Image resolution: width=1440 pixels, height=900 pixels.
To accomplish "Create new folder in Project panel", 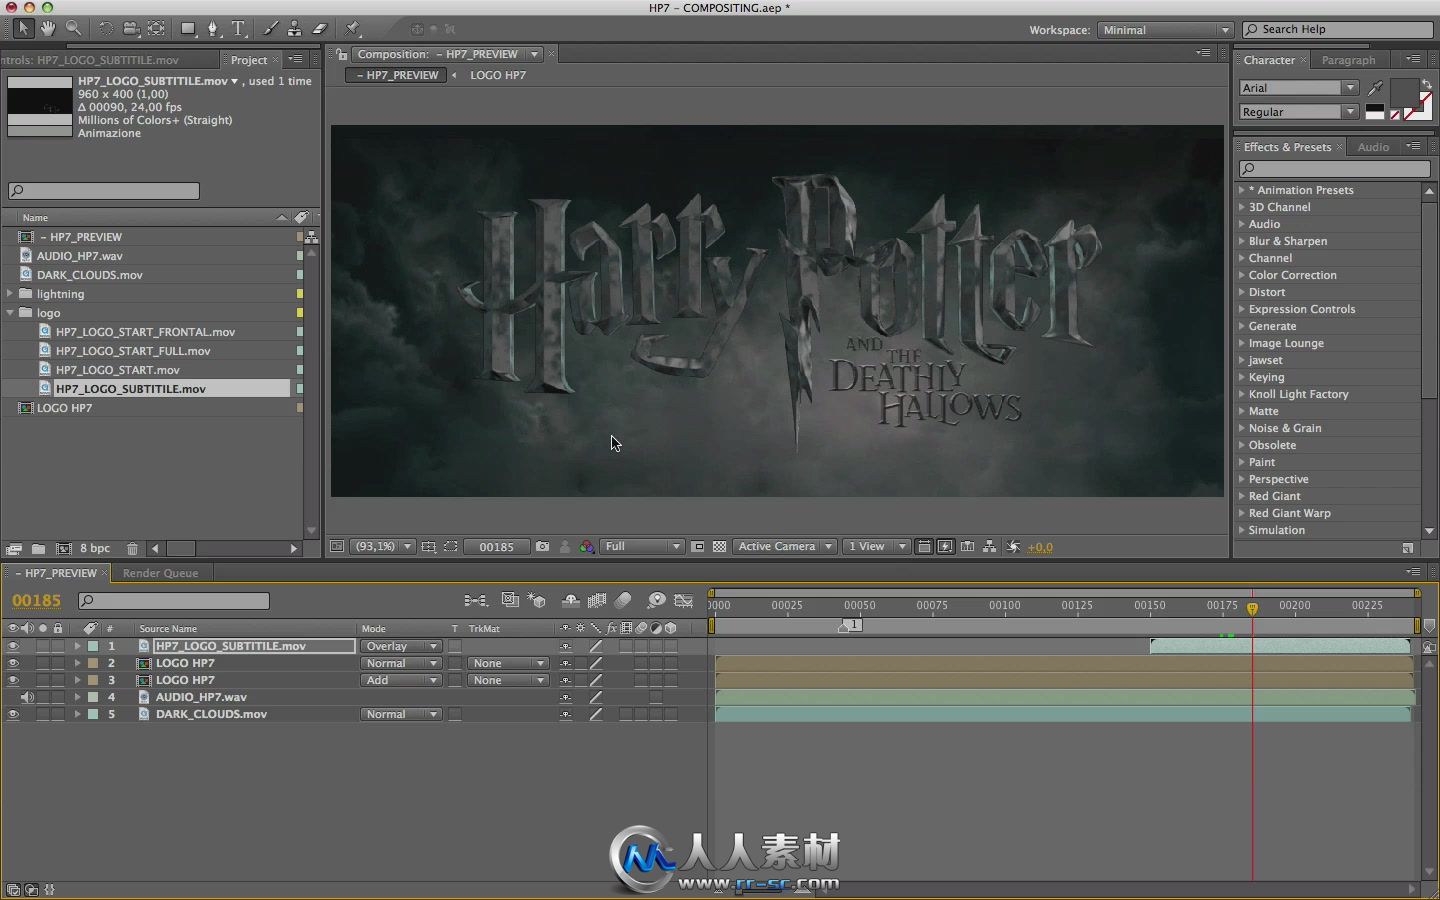I will pyautogui.click(x=38, y=548).
